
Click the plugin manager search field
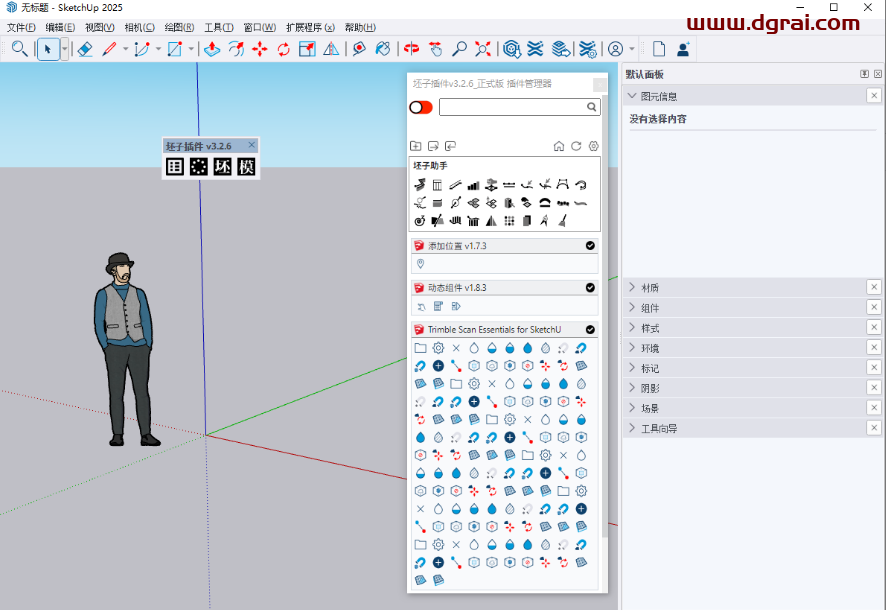(x=519, y=107)
